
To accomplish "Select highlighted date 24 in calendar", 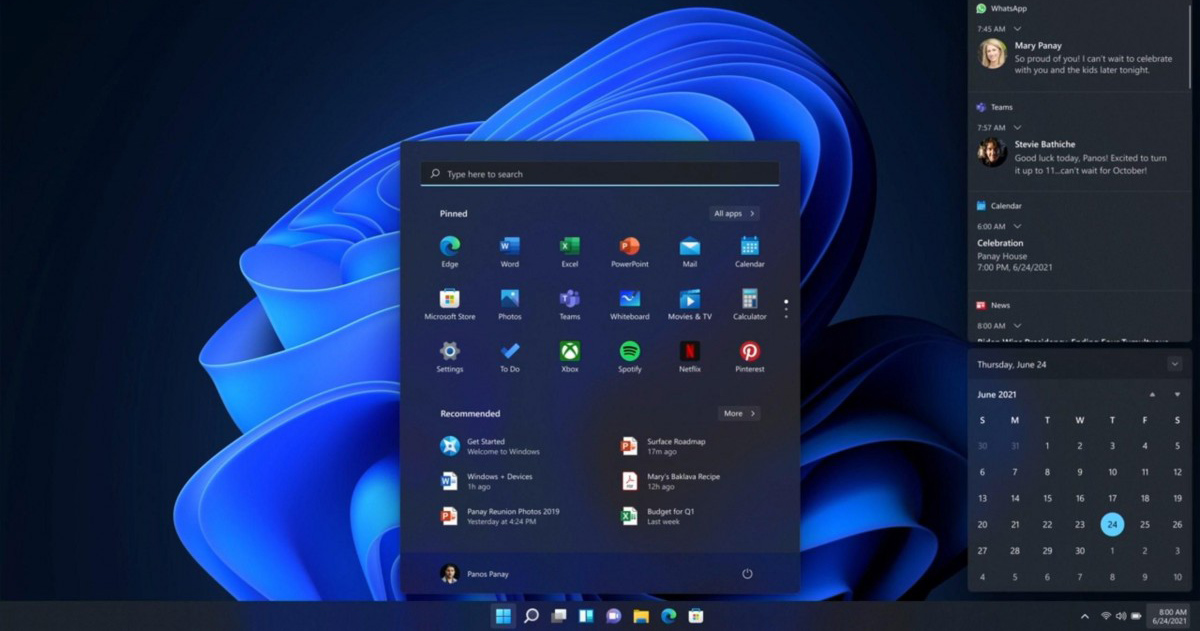I will [x=1112, y=524].
